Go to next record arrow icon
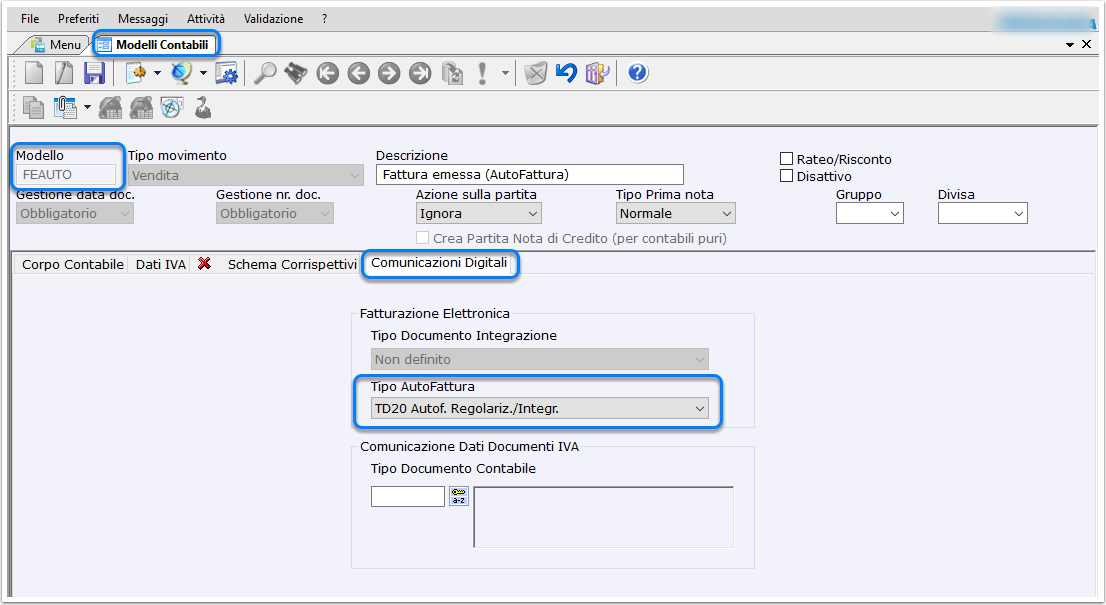 [389, 73]
